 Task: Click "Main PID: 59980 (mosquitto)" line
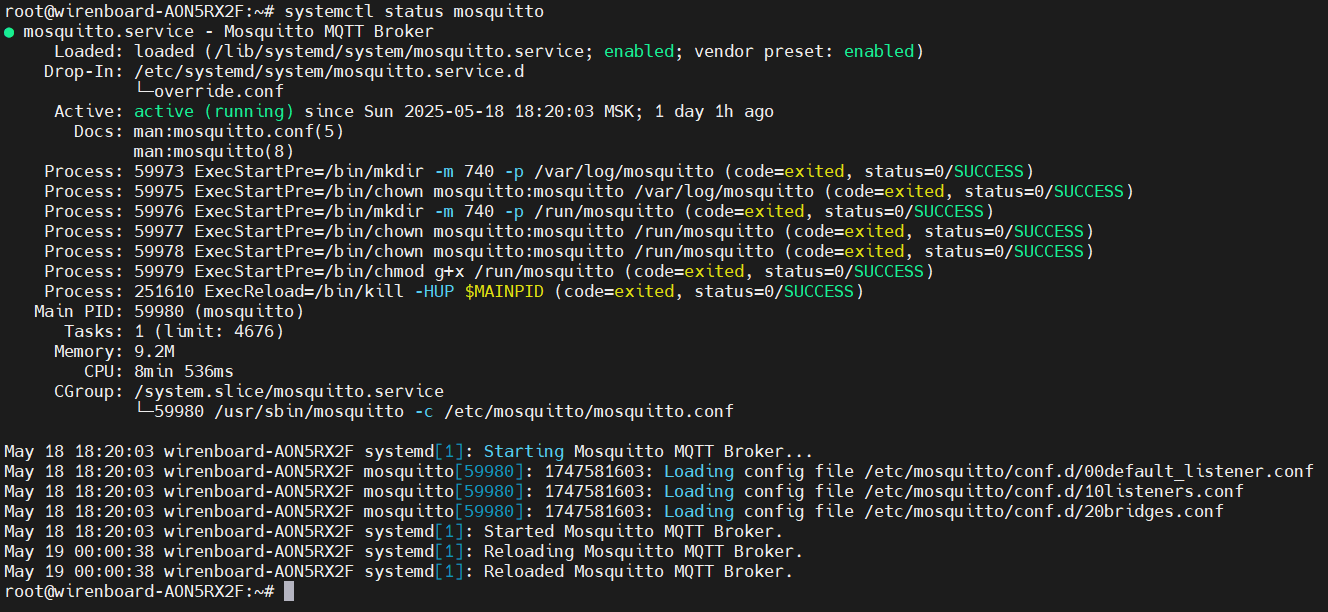coord(169,311)
